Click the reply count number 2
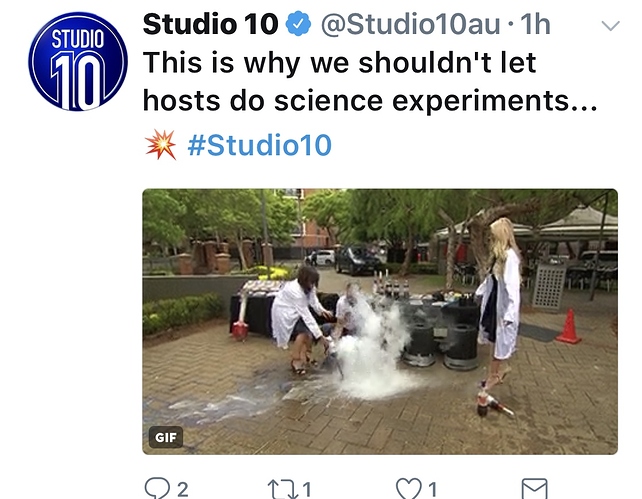Screen dimensions: 642x499 pos(183,489)
